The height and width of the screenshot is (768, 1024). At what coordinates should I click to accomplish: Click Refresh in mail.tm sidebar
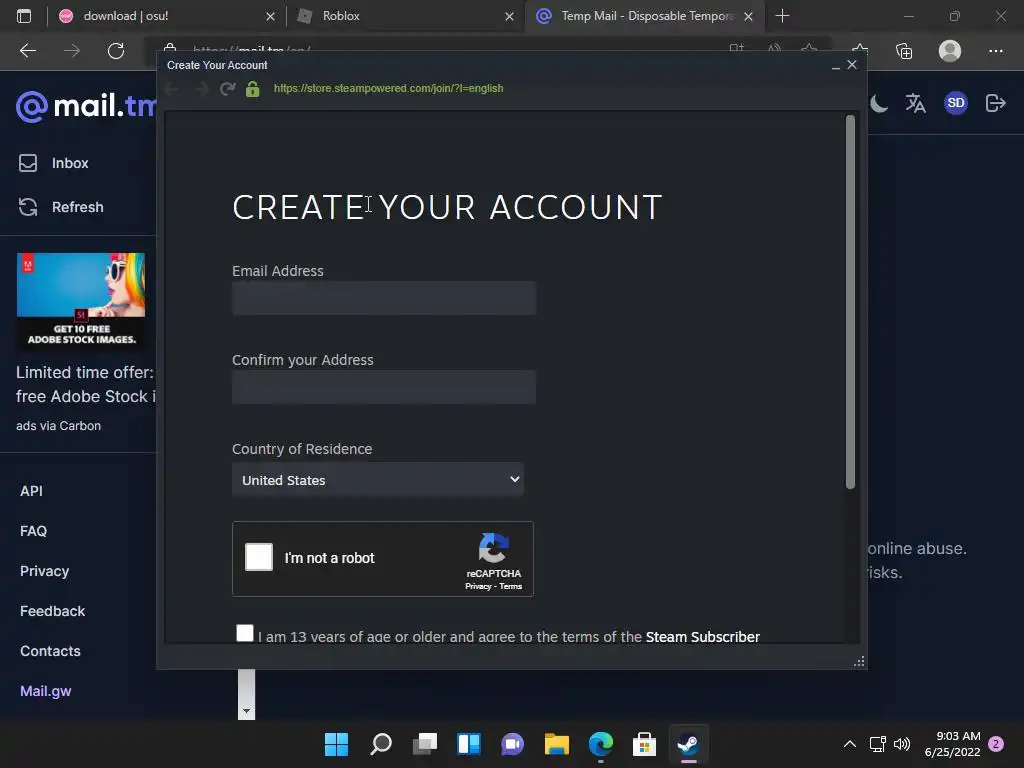click(61, 207)
